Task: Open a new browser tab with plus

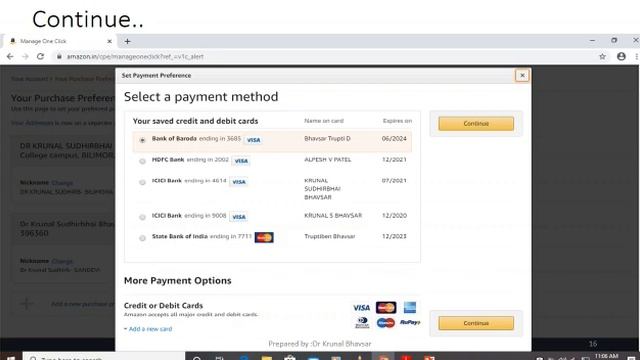Action: click(127, 41)
